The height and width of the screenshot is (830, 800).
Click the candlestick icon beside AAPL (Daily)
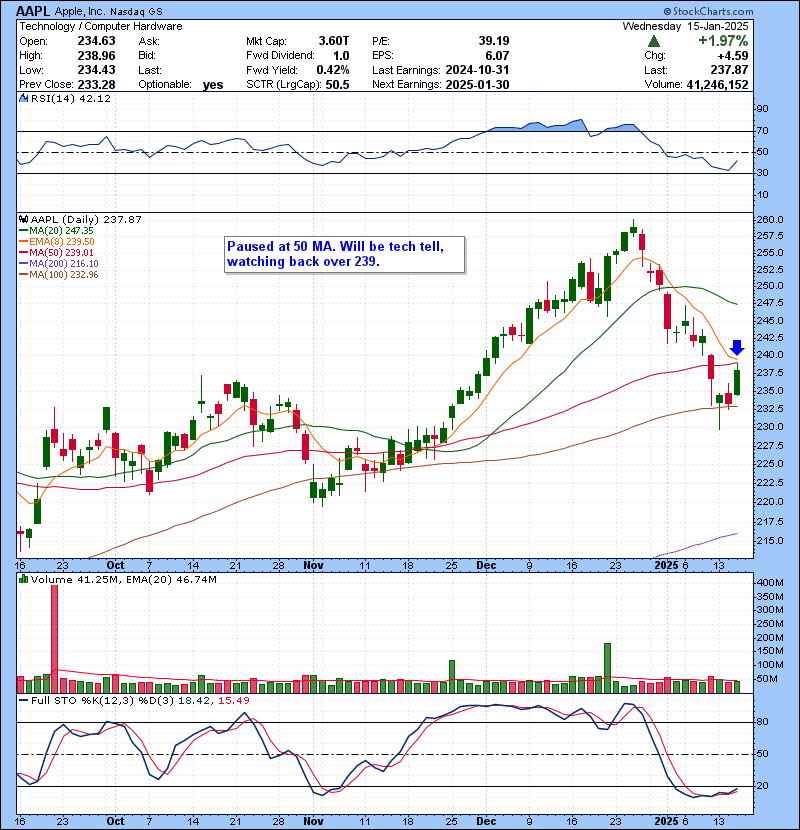point(23,219)
